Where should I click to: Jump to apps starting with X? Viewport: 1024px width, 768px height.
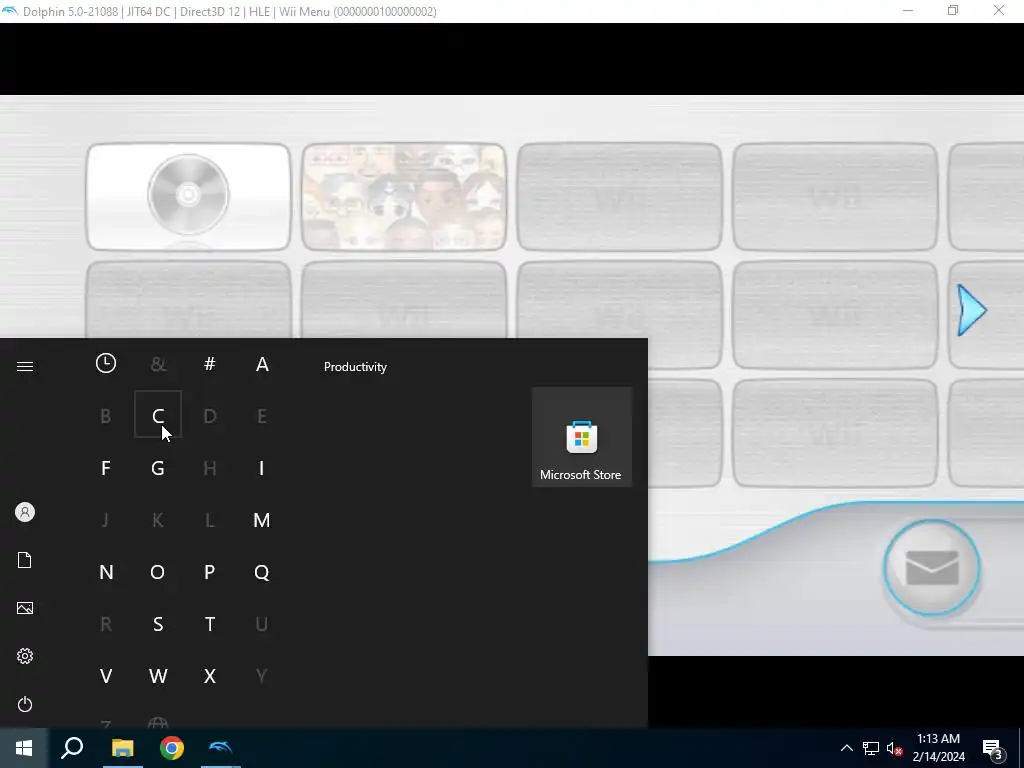[210, 676]
